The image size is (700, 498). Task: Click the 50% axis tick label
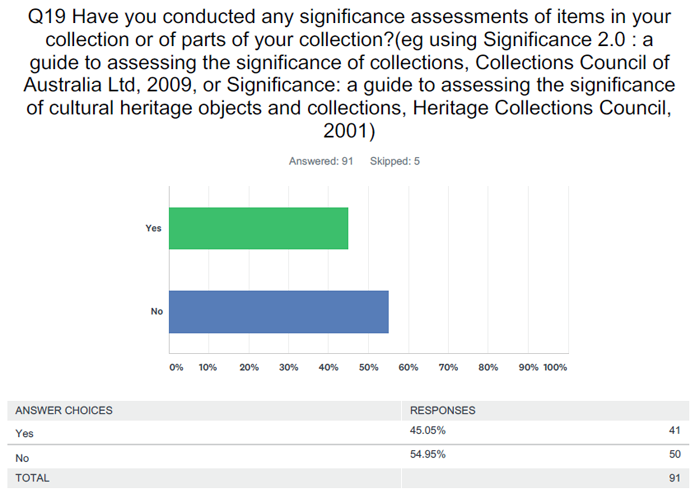pyautogui.click(x=368, y=367)
